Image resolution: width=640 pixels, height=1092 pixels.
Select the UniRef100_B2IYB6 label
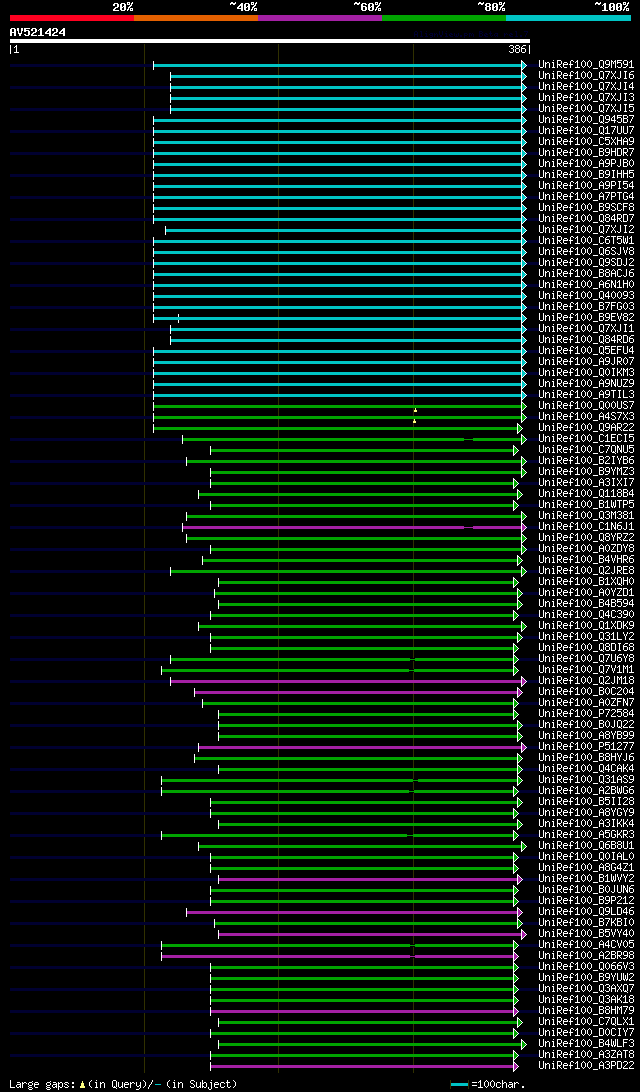586,461
